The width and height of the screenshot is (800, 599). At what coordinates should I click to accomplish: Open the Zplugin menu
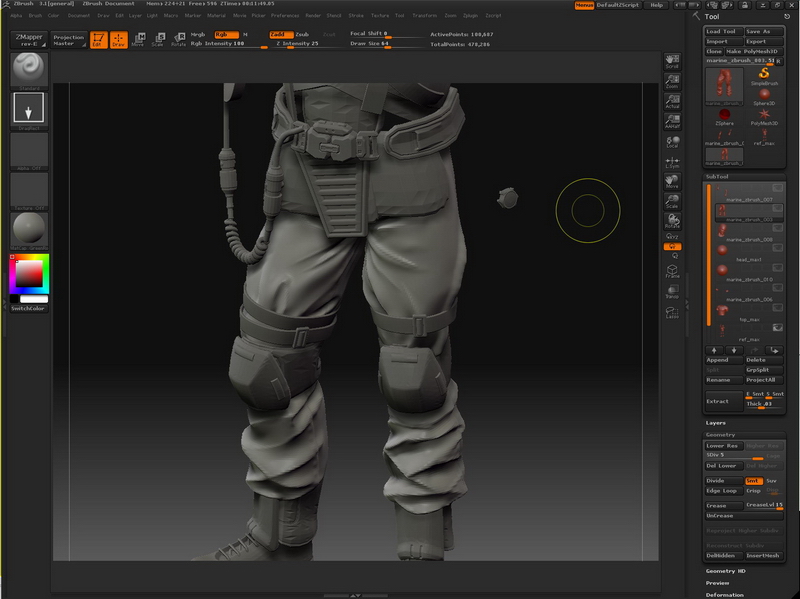pyautogui.click(x=470, y=15)
